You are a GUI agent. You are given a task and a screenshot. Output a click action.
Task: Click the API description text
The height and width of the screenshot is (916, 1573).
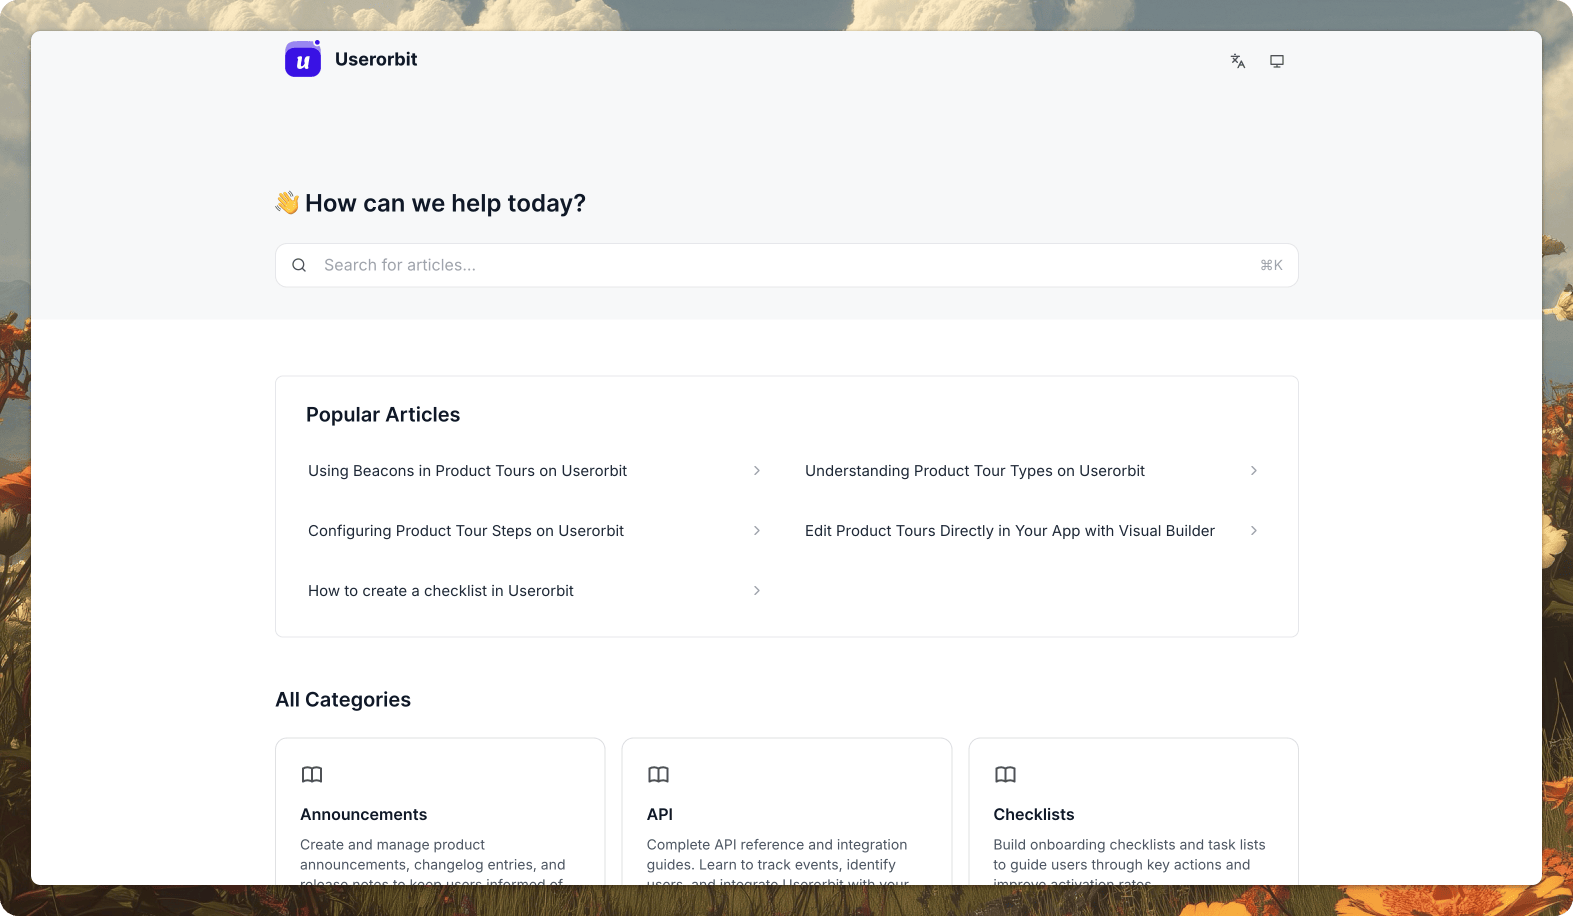click(778, 861)
